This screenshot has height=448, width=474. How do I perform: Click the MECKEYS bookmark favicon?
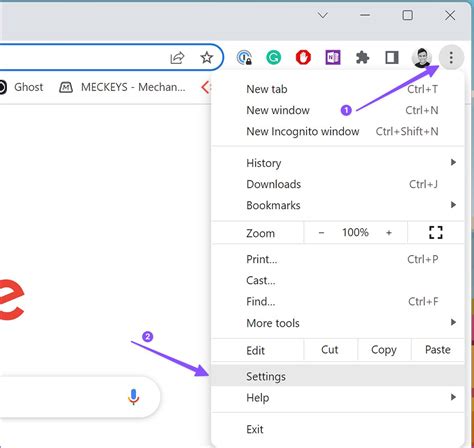point(66,87)
